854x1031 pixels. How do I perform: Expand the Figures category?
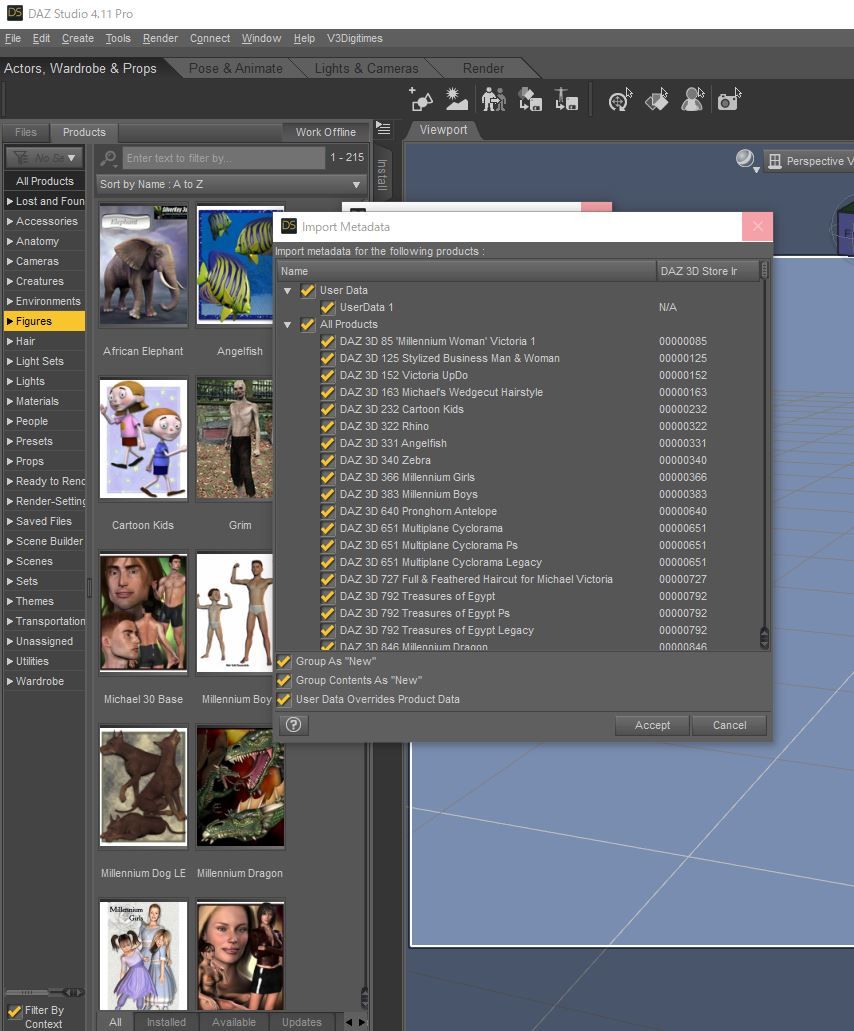pos(10,321)
